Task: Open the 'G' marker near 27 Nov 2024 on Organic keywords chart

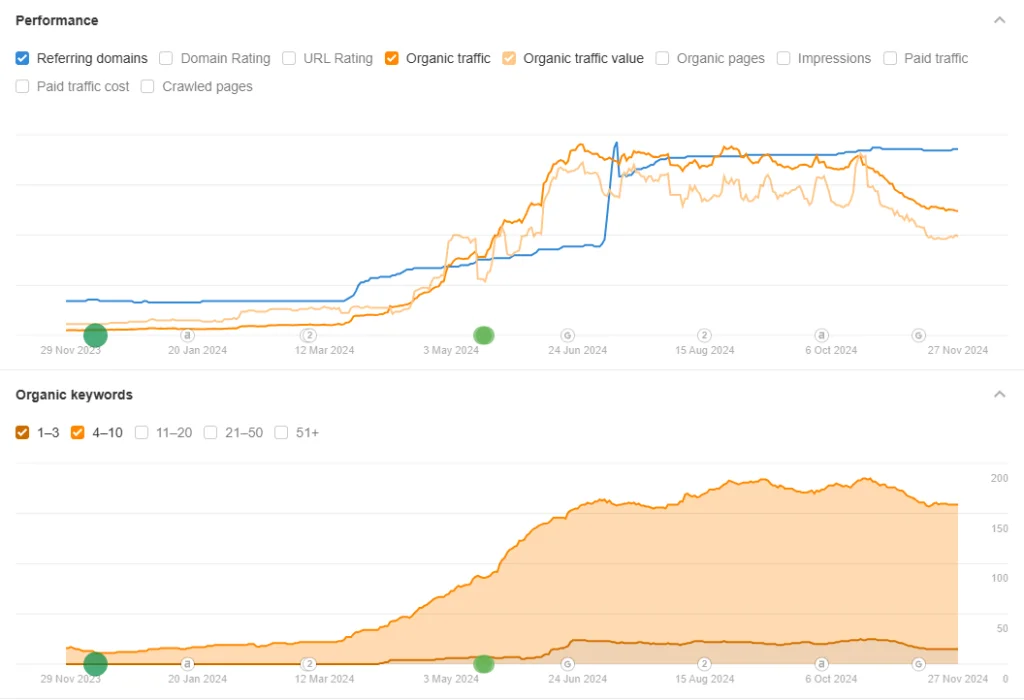Action: click(918, 664)
